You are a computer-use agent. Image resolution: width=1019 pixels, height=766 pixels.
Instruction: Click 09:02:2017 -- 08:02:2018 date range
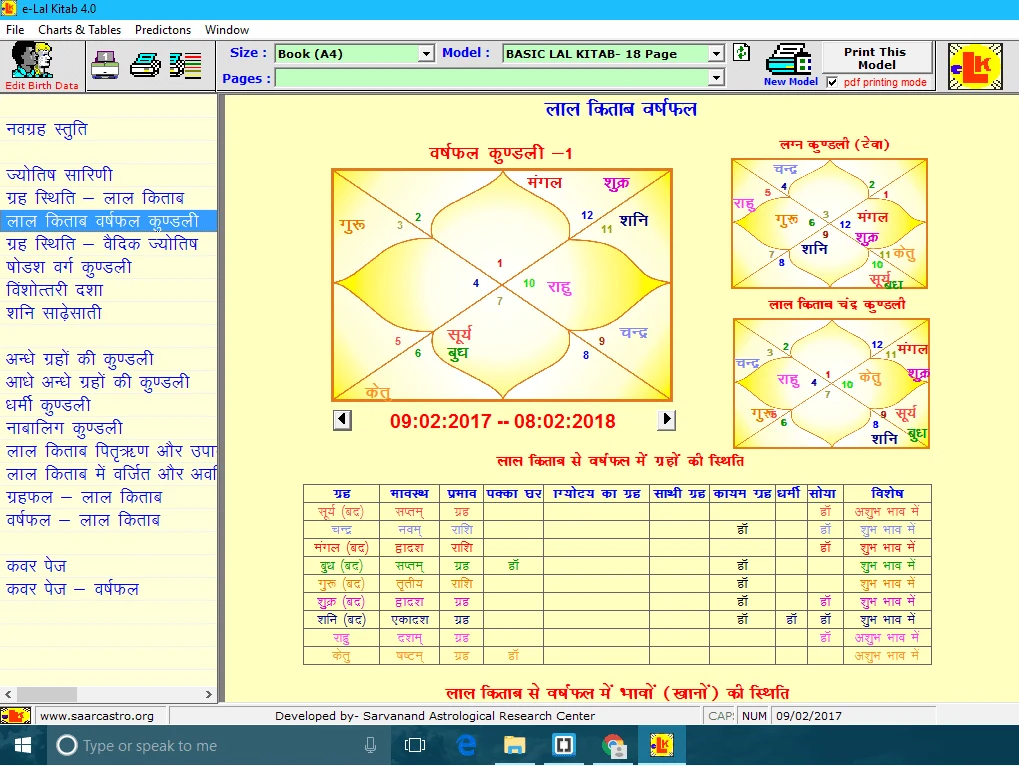pyautogui.click(x=502, y=421)
